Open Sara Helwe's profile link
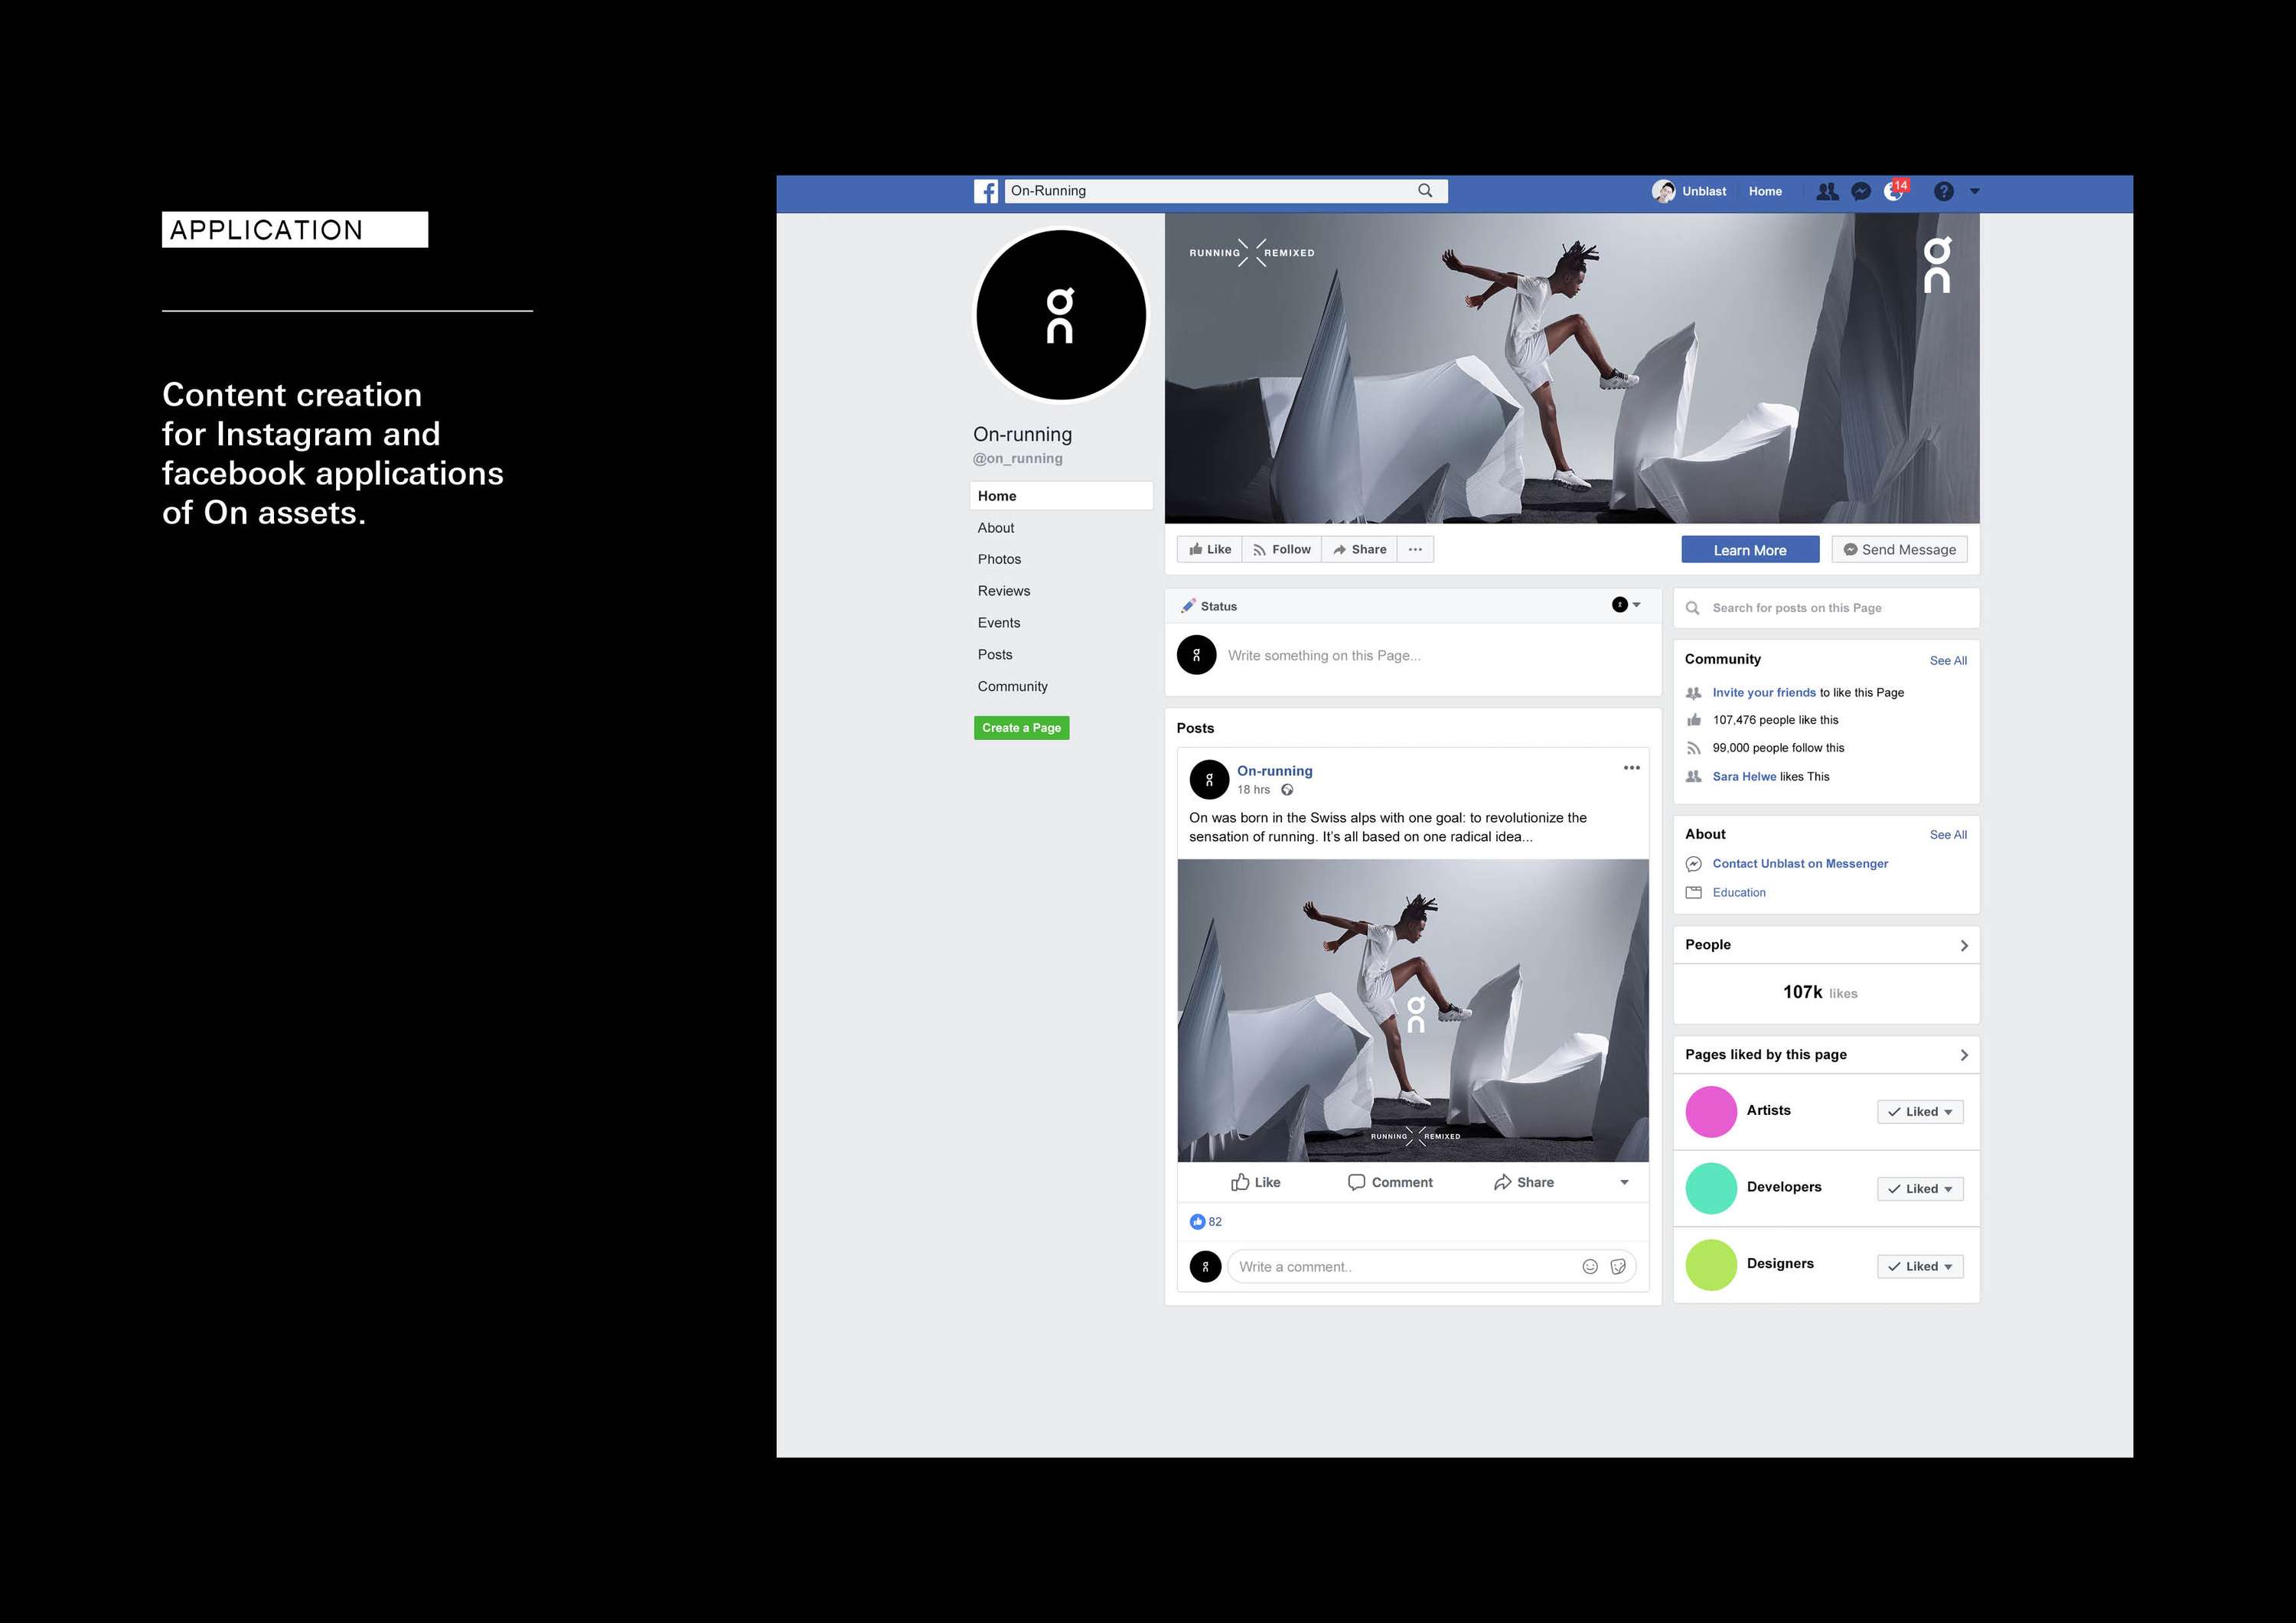 (1744, 777)
